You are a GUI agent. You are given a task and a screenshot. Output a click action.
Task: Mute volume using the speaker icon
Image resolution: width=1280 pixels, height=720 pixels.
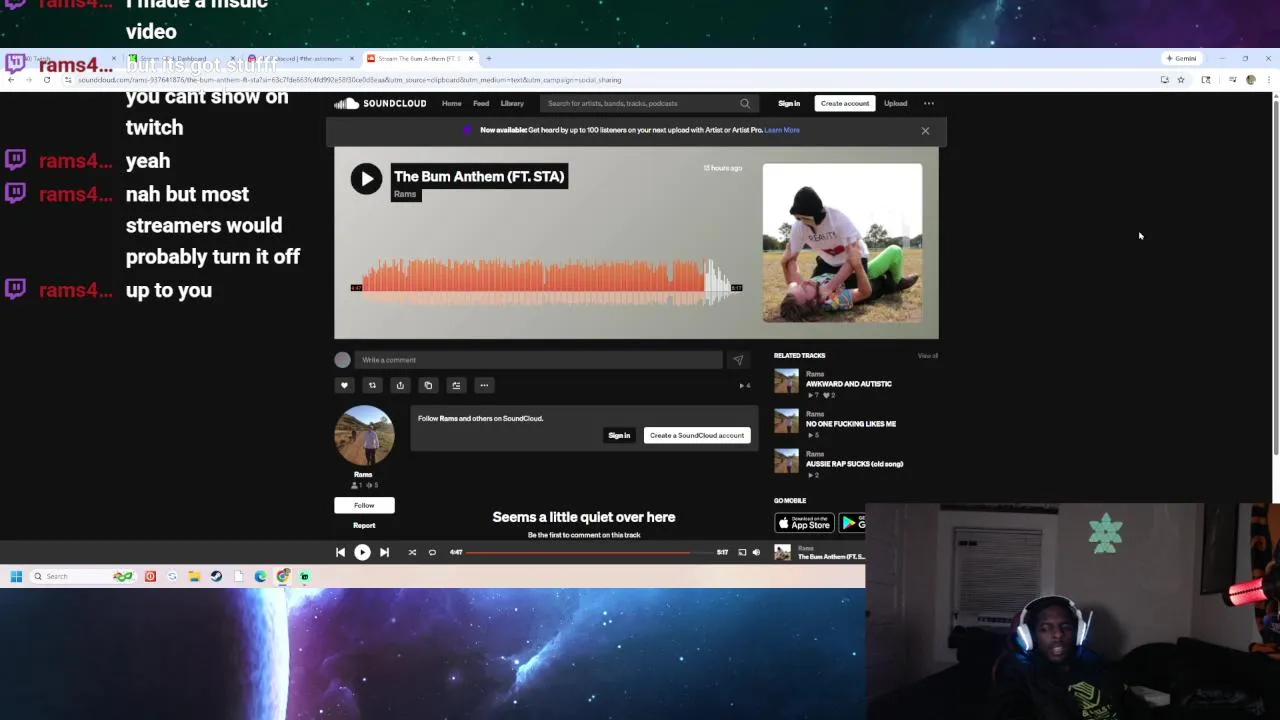(x=756, y=552)
